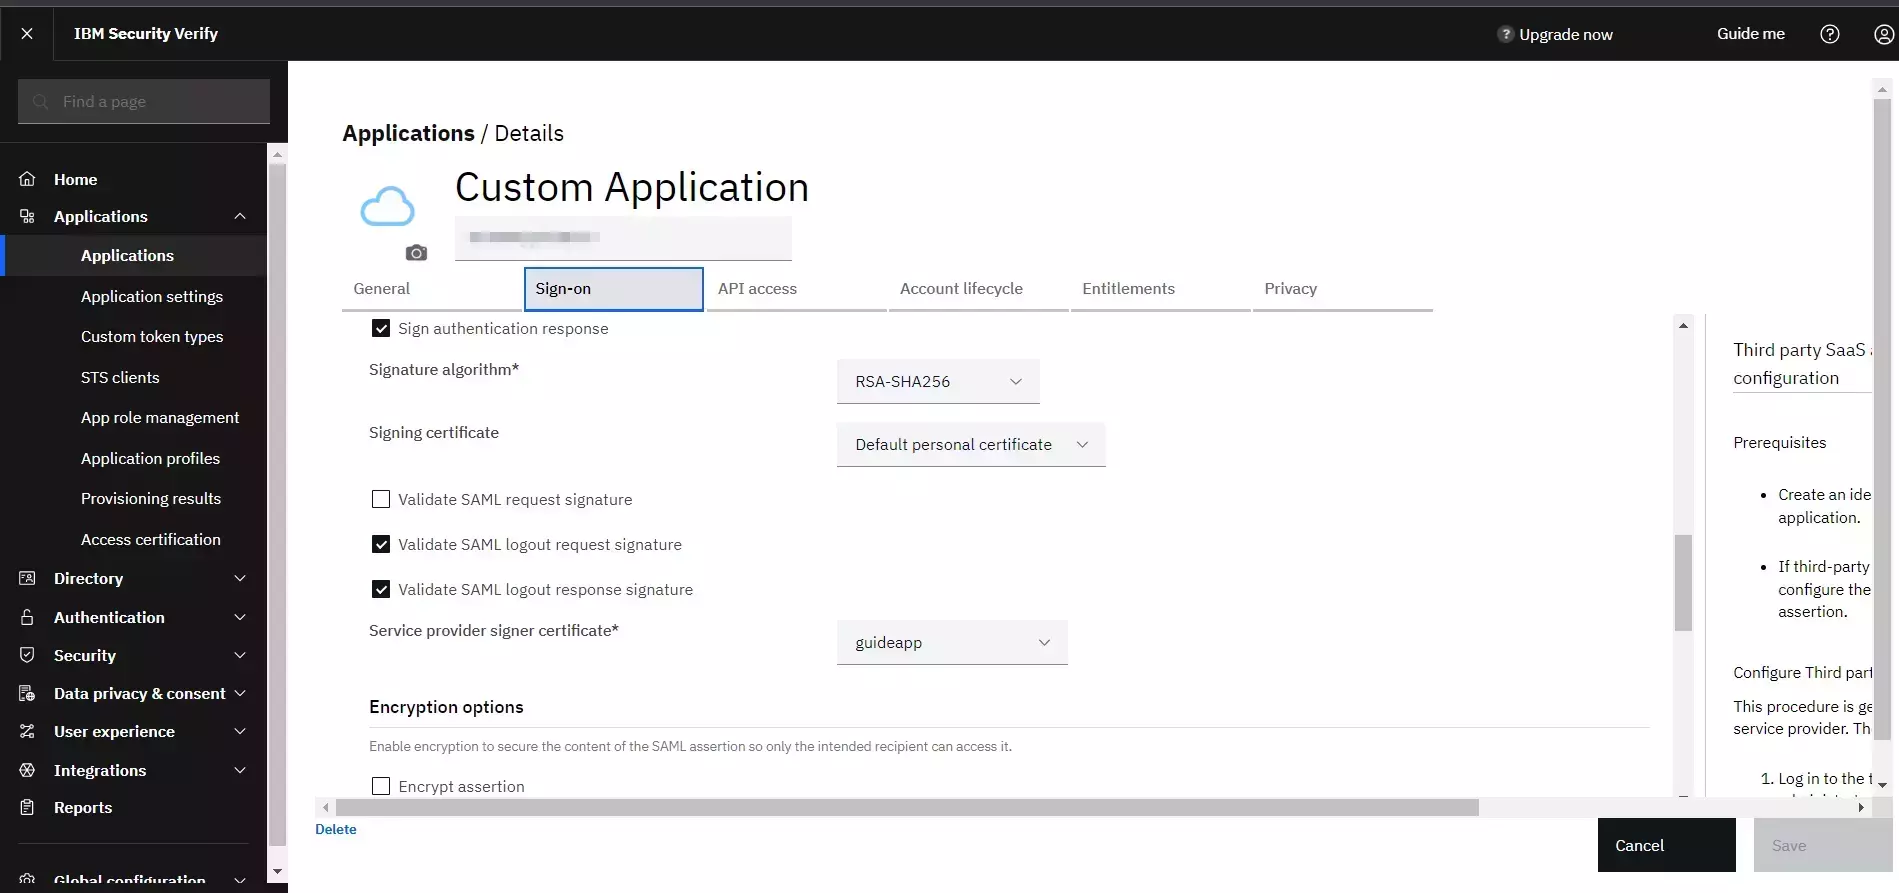Click the Reports clipboard icon

tap(27, 807)
